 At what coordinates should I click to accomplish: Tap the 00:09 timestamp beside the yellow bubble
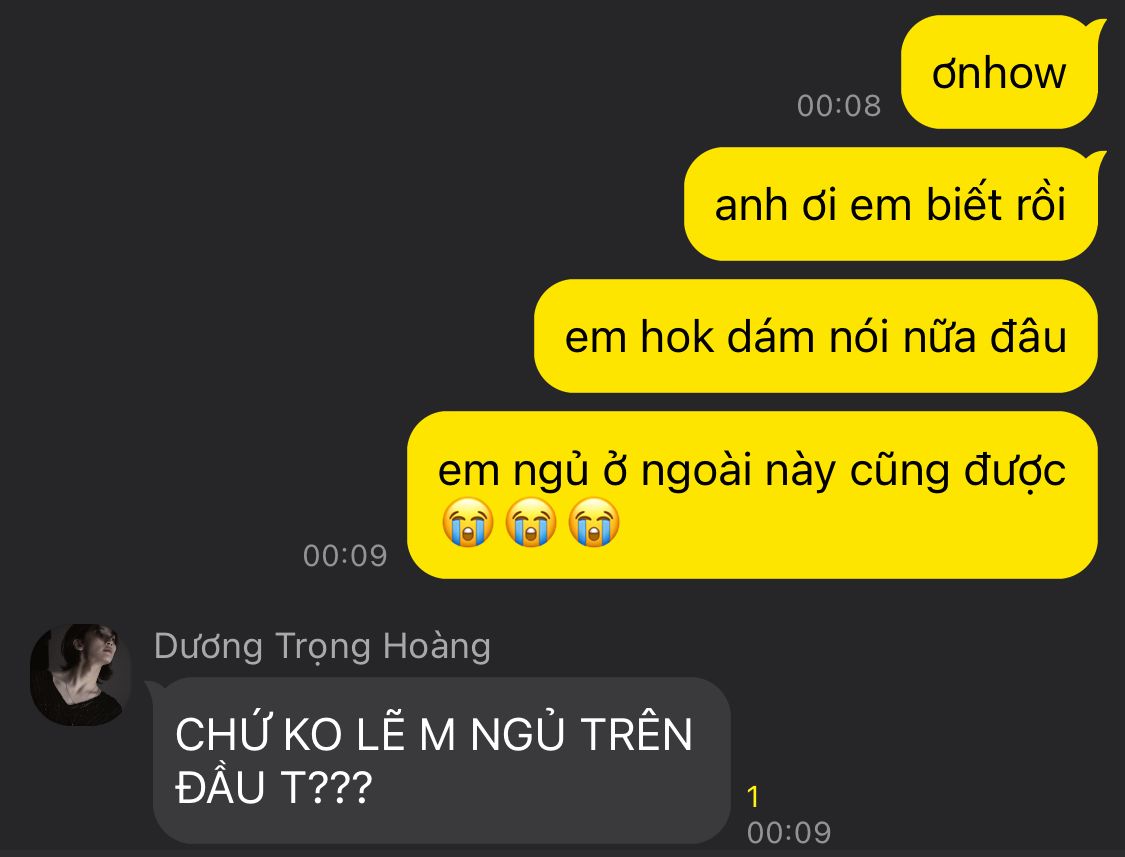coord(345,556)
